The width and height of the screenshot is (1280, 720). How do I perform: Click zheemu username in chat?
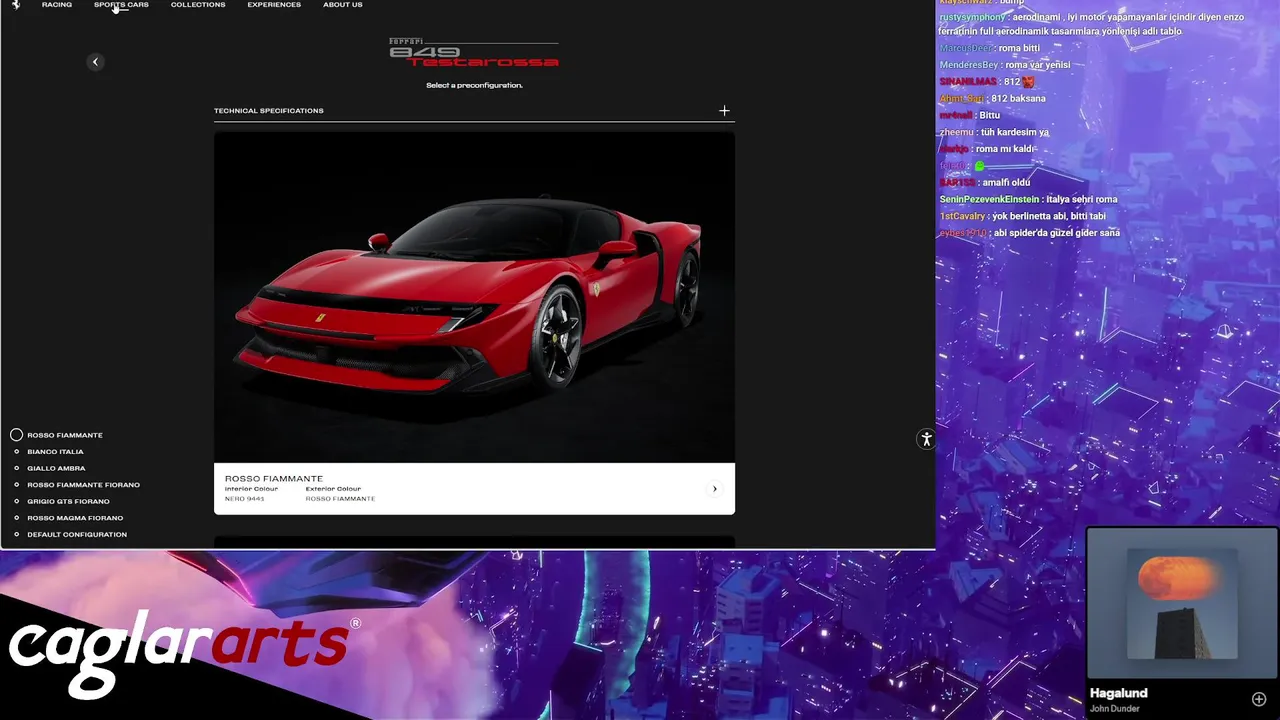pos(956,132)
